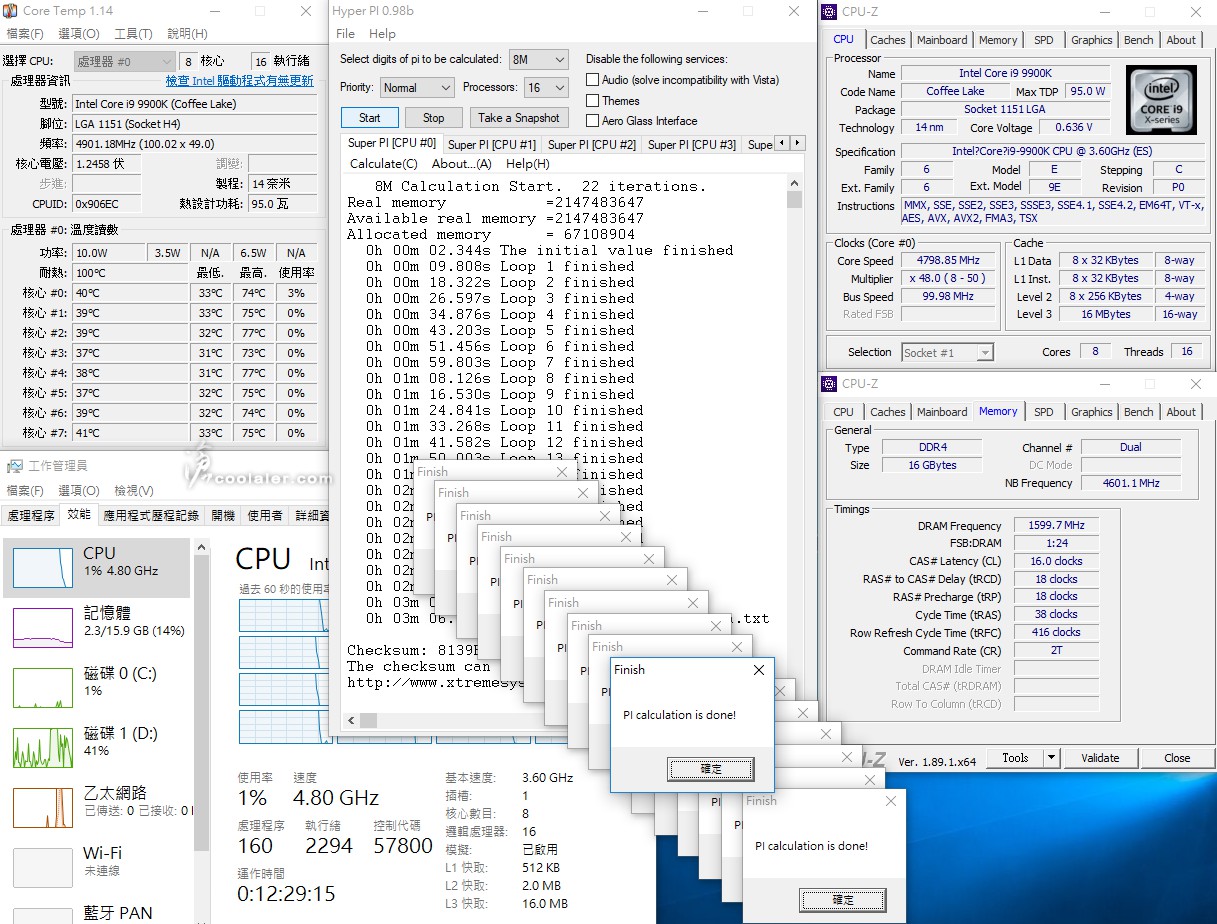Open the CPU-Z Socket #1 selection dropdown

pos(947,352)
